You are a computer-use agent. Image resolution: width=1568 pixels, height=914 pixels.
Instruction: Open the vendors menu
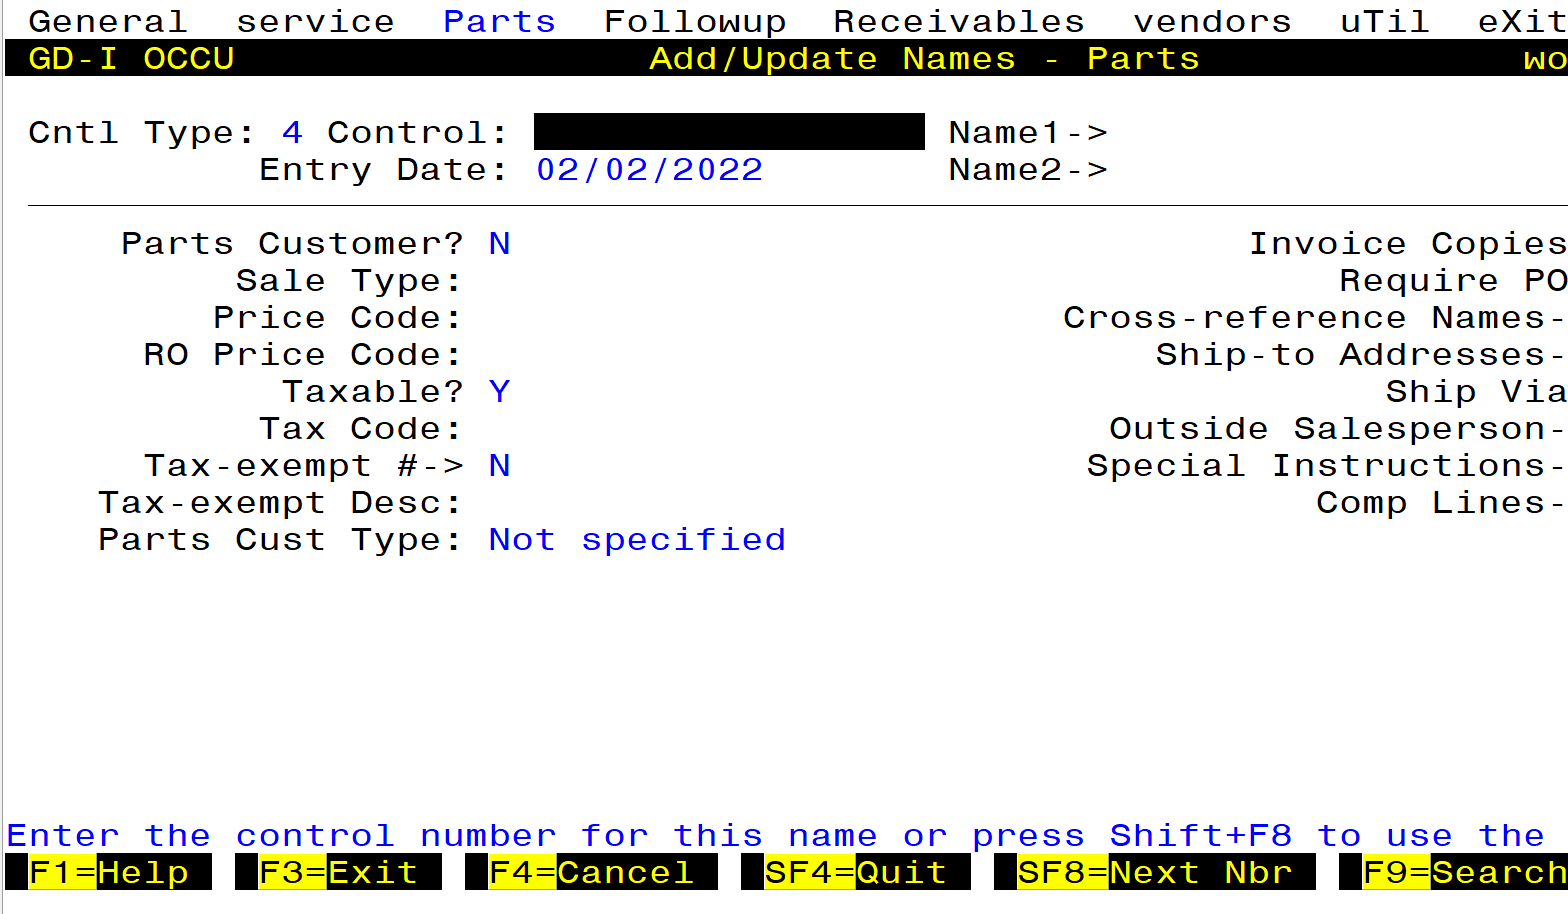click(x=1212, y=21)
